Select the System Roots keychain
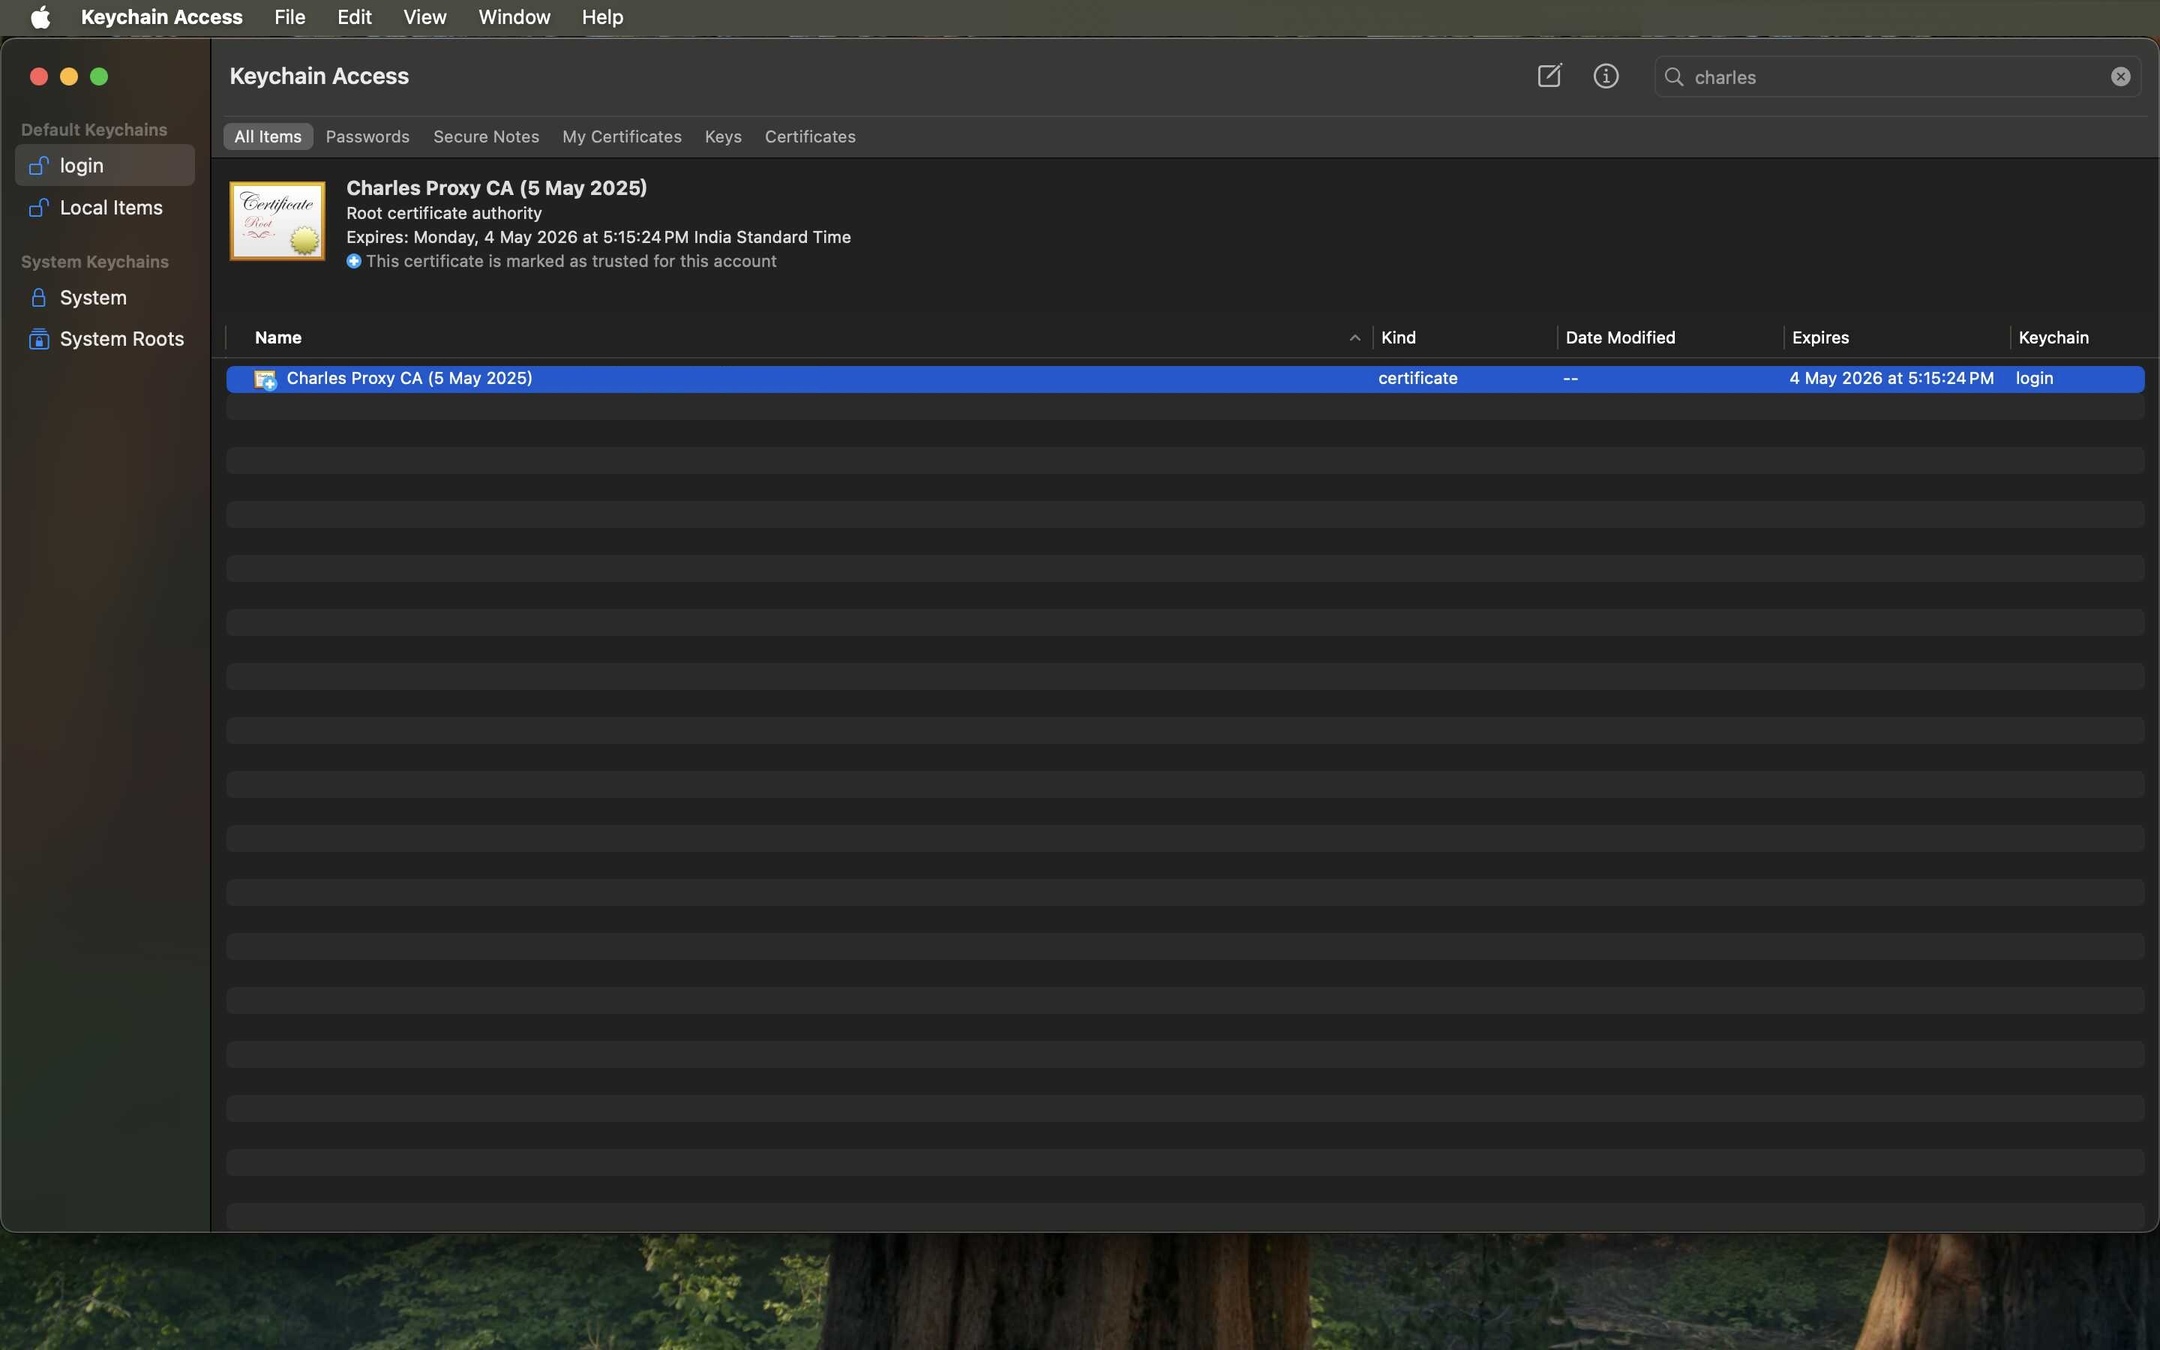Image resolution: width=2160 pixels, height=1350 pixels. click(105, 339)
